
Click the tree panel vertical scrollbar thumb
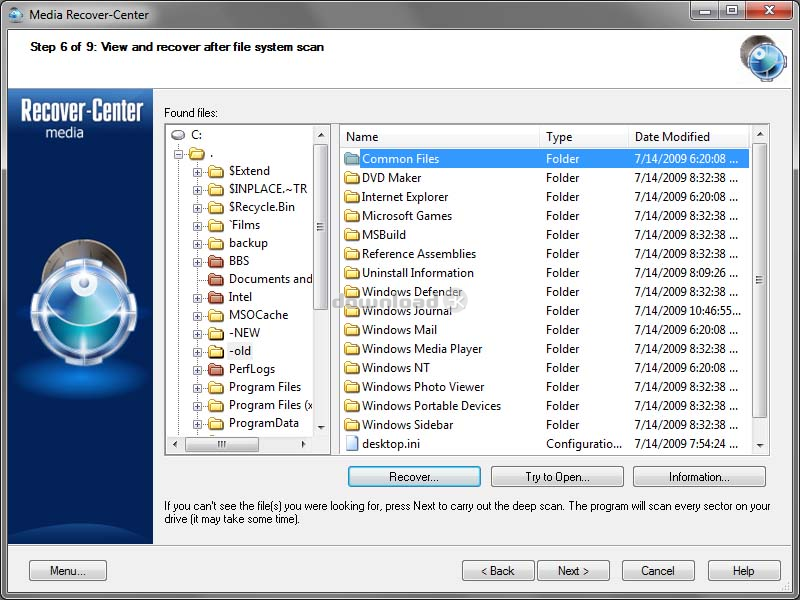(x=320, y=227)
